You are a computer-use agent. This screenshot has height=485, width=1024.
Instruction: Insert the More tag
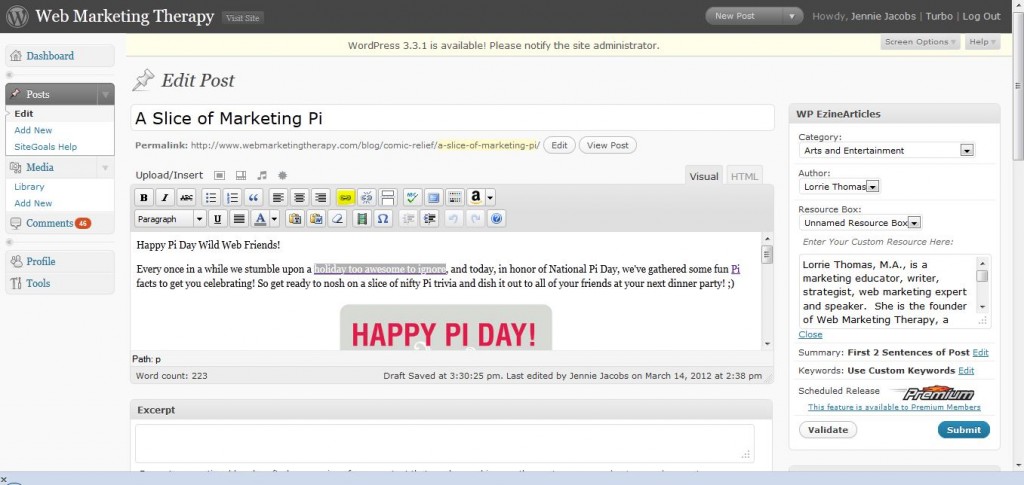coord(388,197)
